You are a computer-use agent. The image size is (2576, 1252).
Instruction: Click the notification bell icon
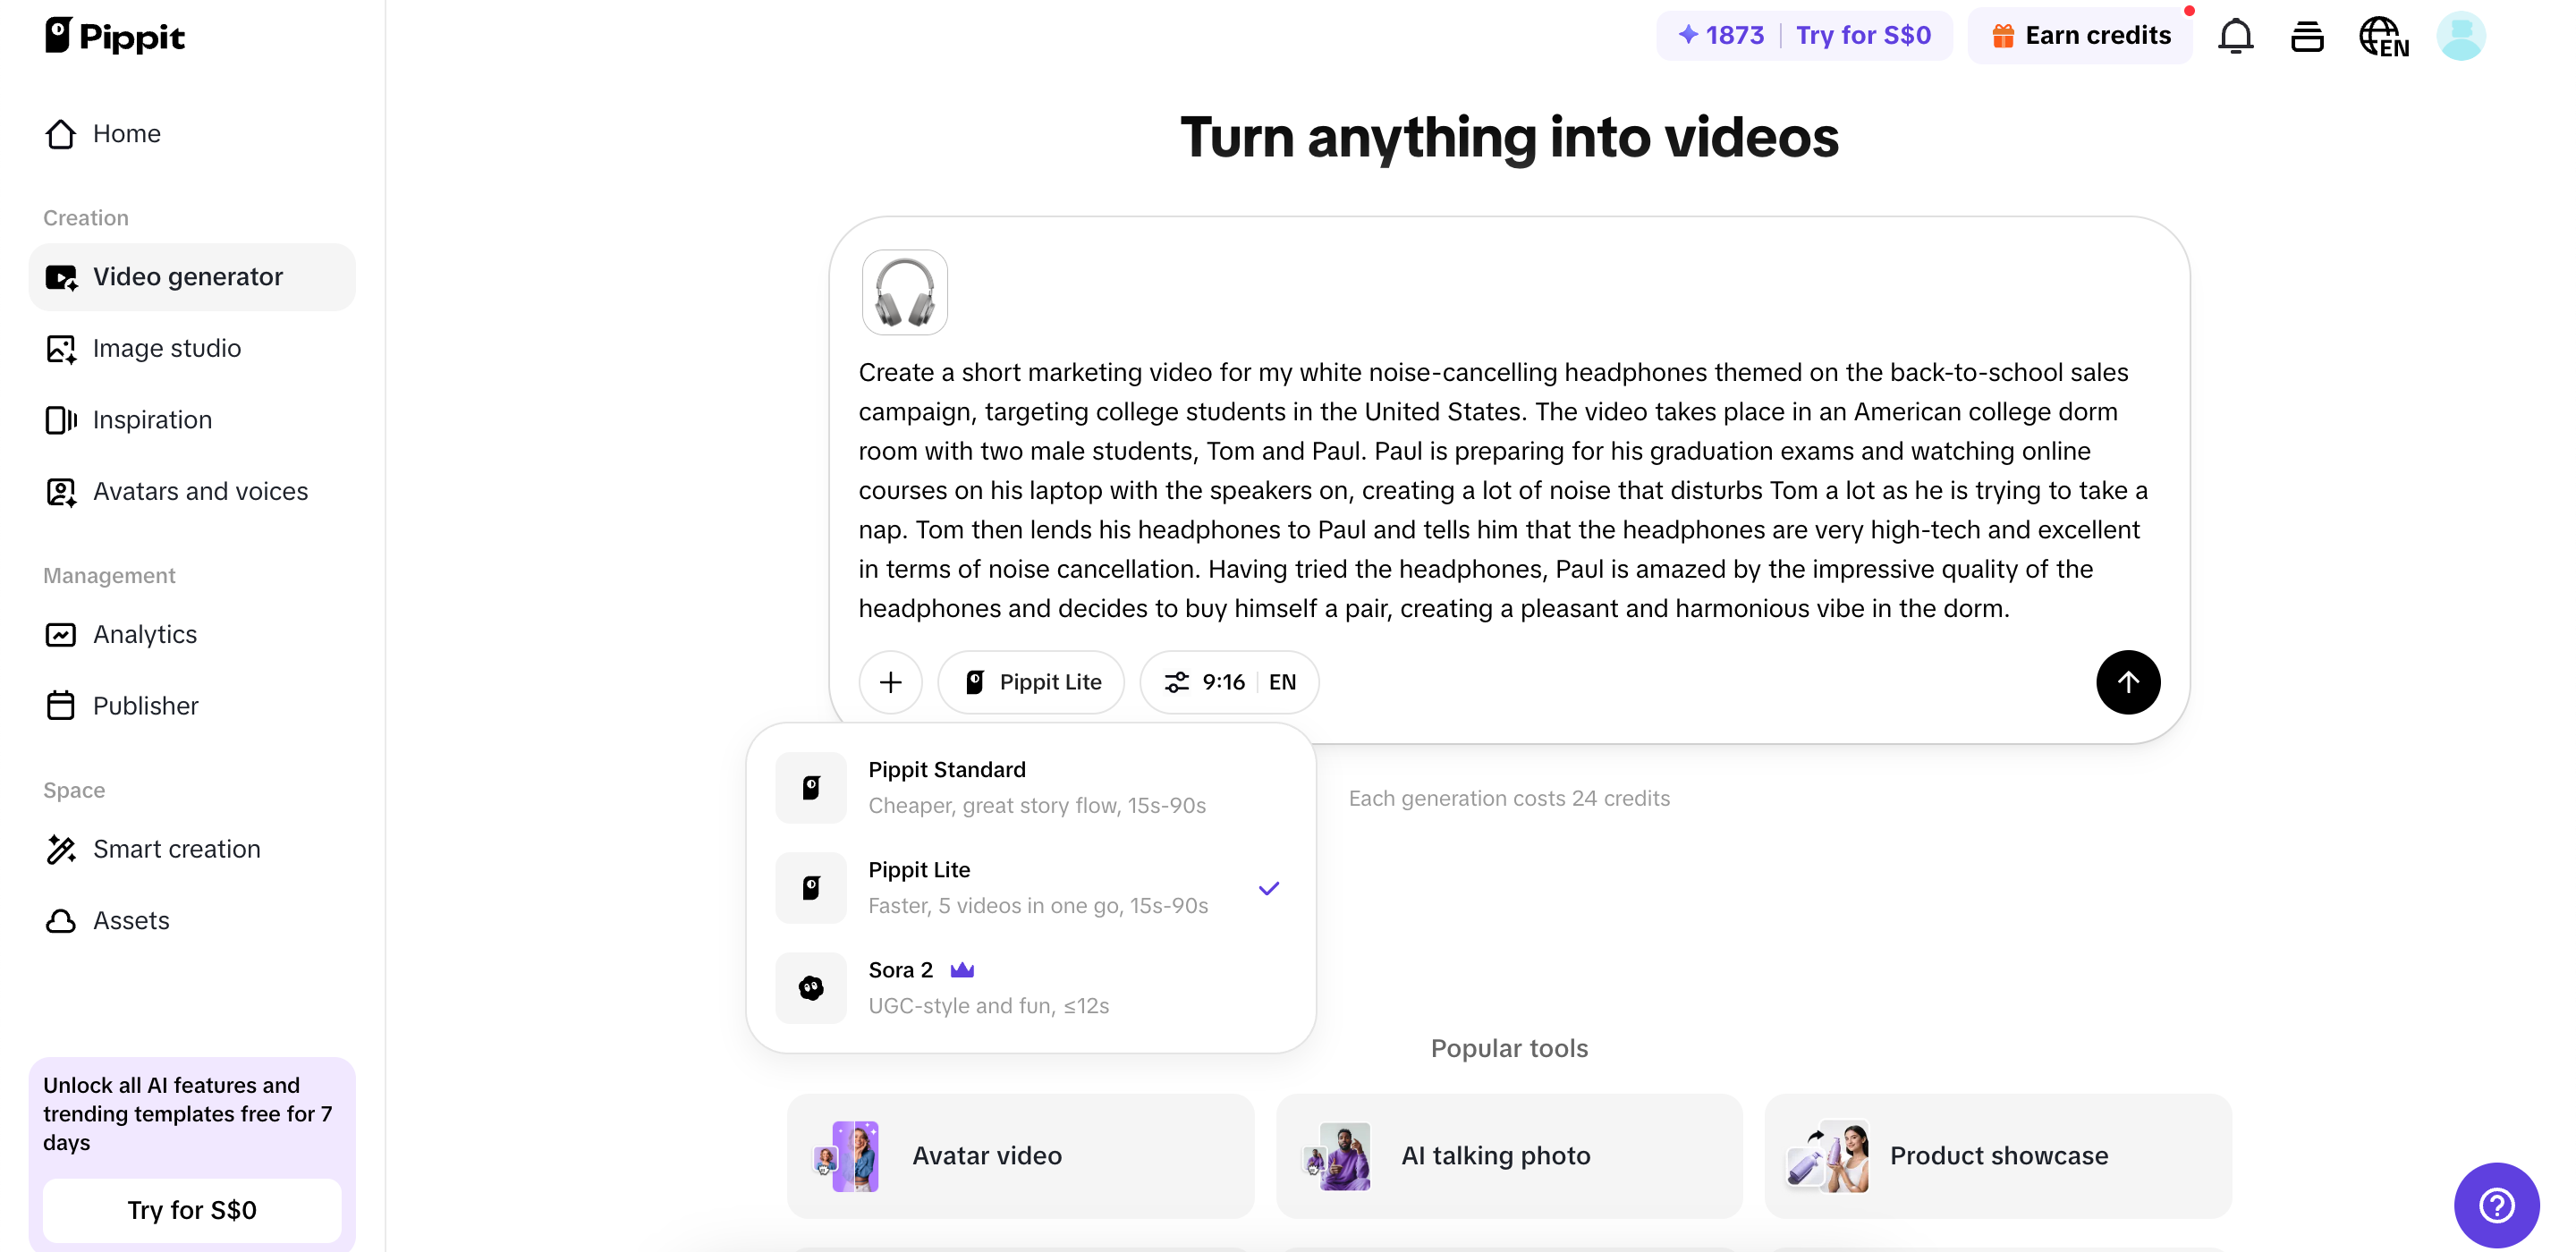coord(2235,35)
